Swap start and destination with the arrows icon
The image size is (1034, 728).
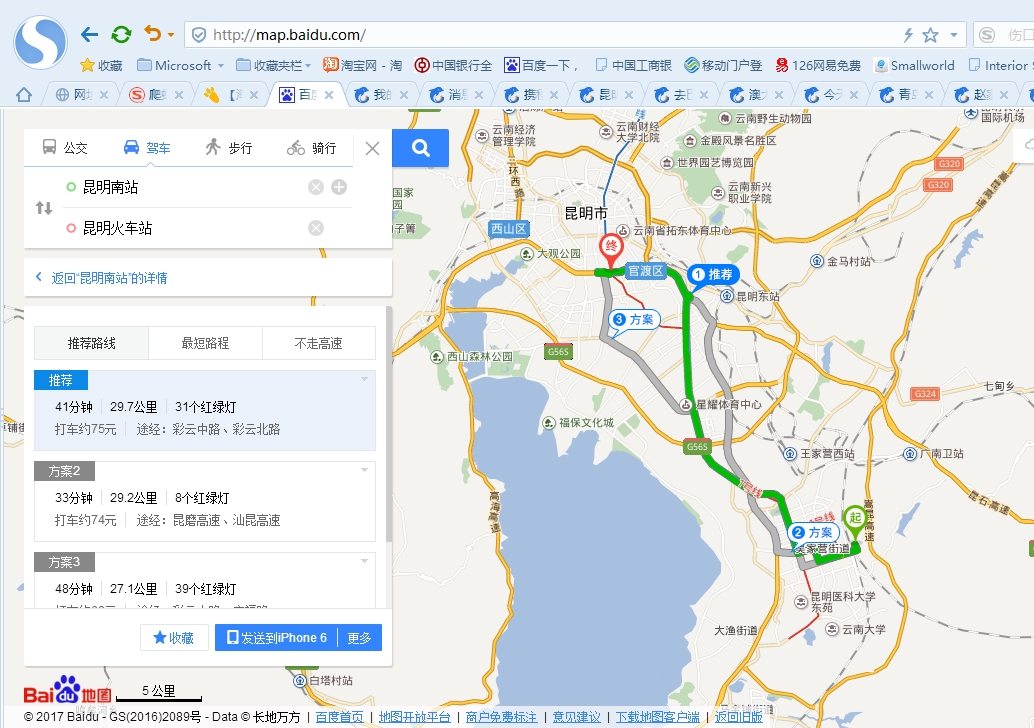click(x=44, y=208)
